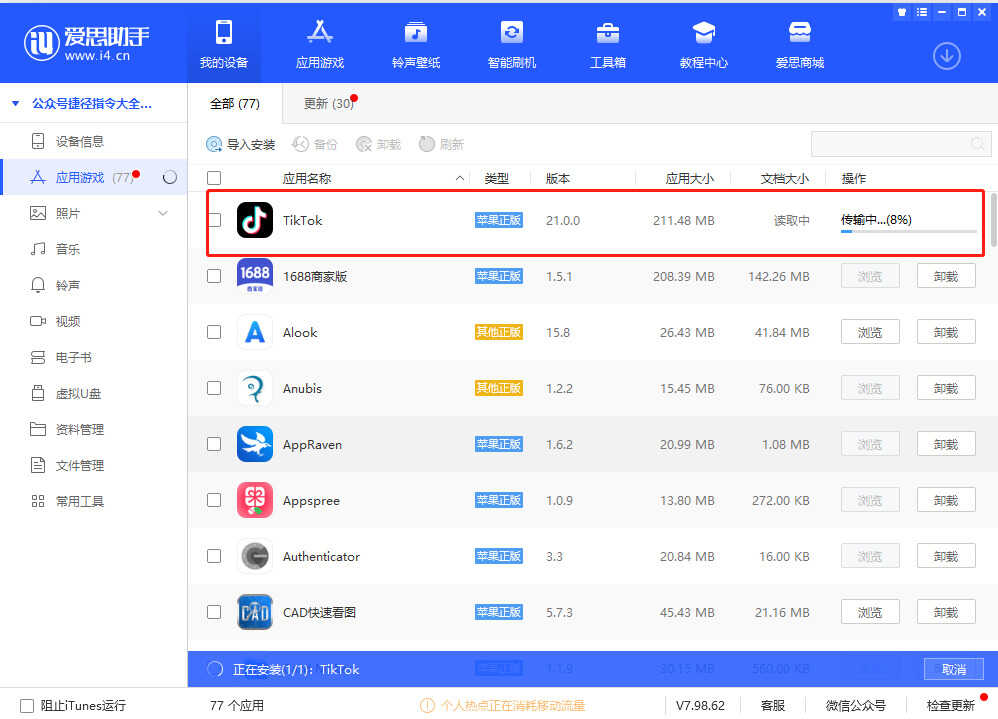Click the app search input field
The image size is (998, 719).
click(x=901, y=144)
